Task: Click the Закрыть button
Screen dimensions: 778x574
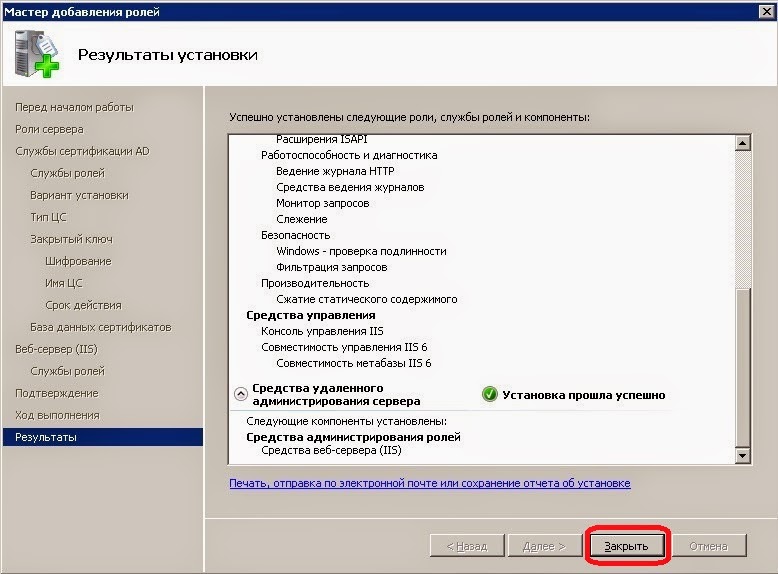Action: pyautogui.click(x=626, y=546)
